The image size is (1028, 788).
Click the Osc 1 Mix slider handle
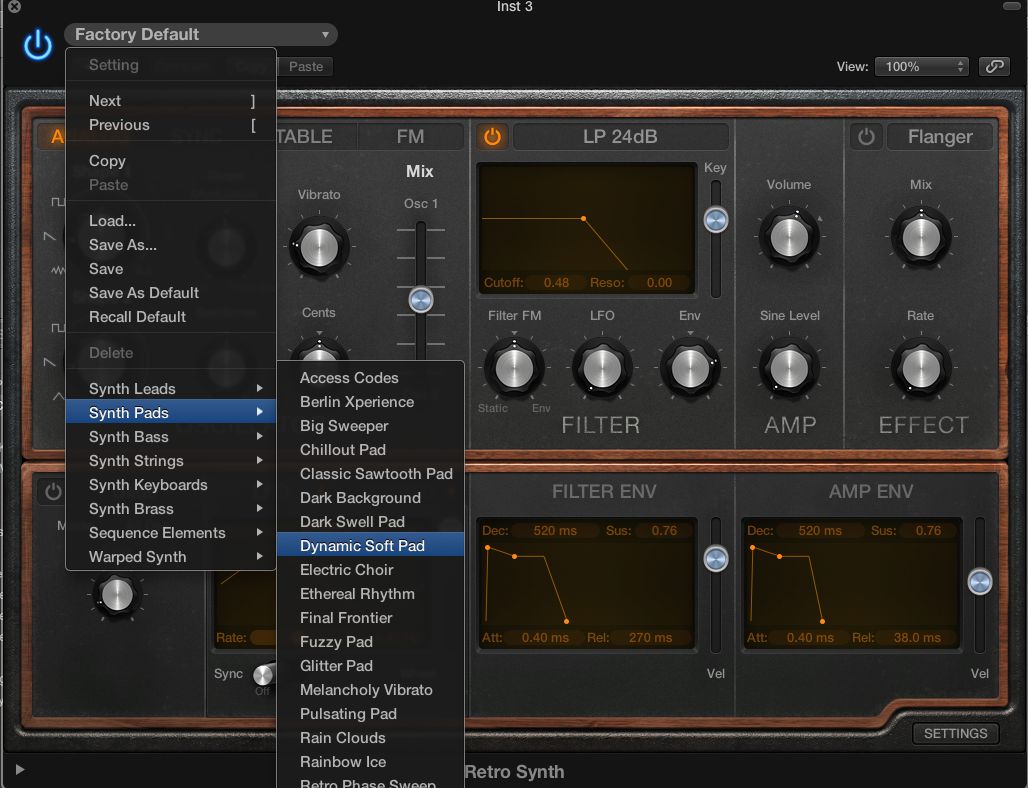click(421, 300)
